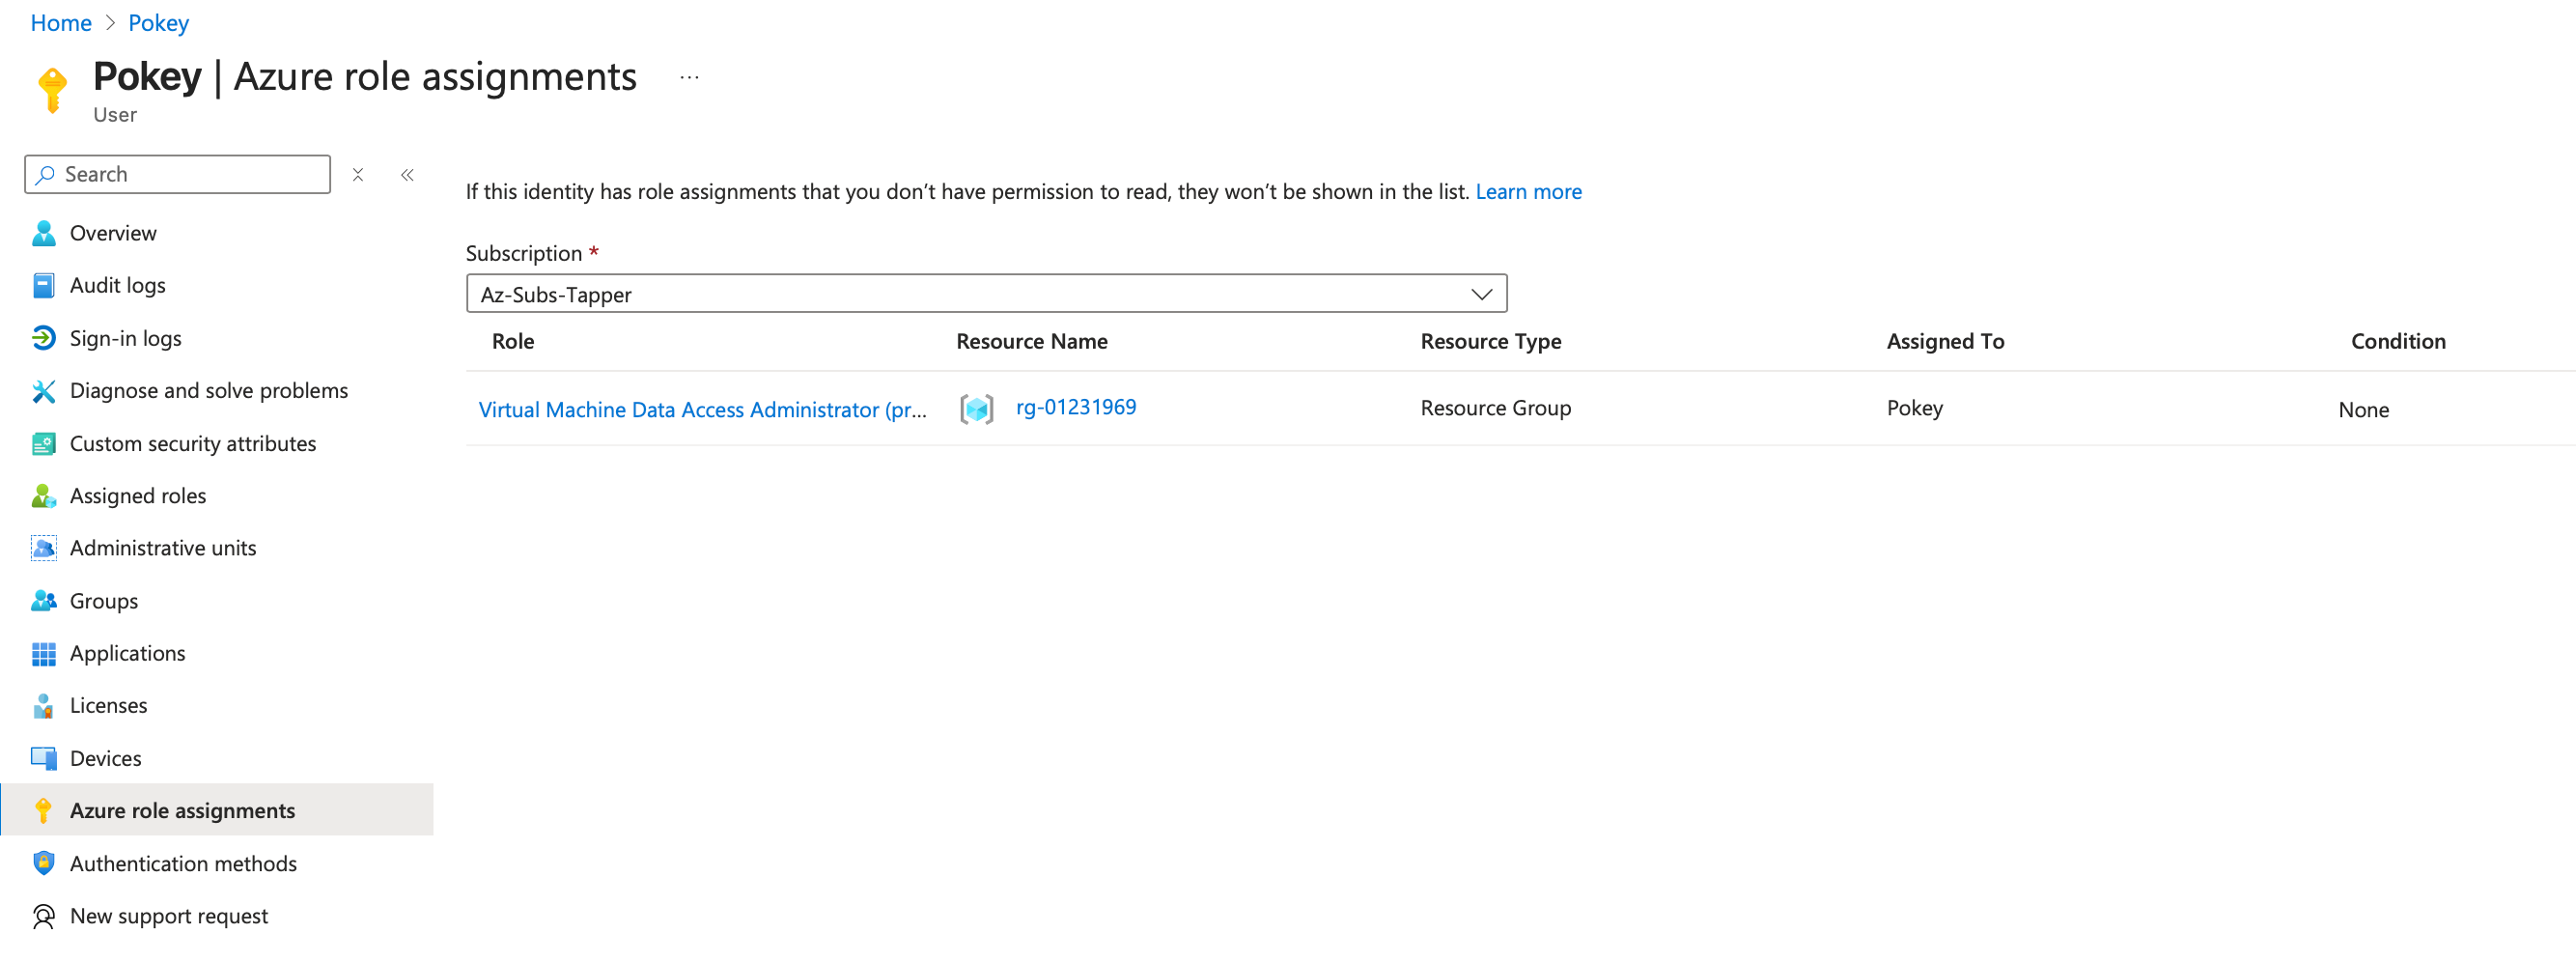Go to Groups menu item
2576x962 pixels.
104,601
